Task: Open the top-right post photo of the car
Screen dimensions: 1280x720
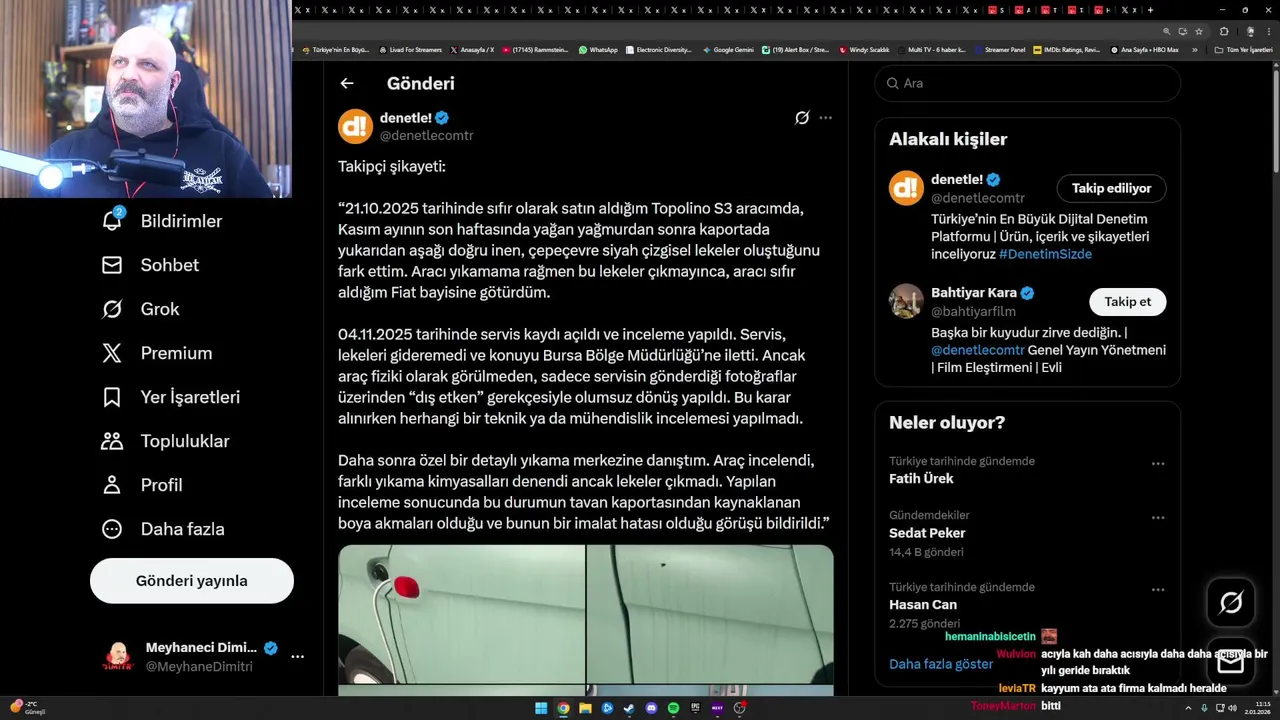Action: 710,614
